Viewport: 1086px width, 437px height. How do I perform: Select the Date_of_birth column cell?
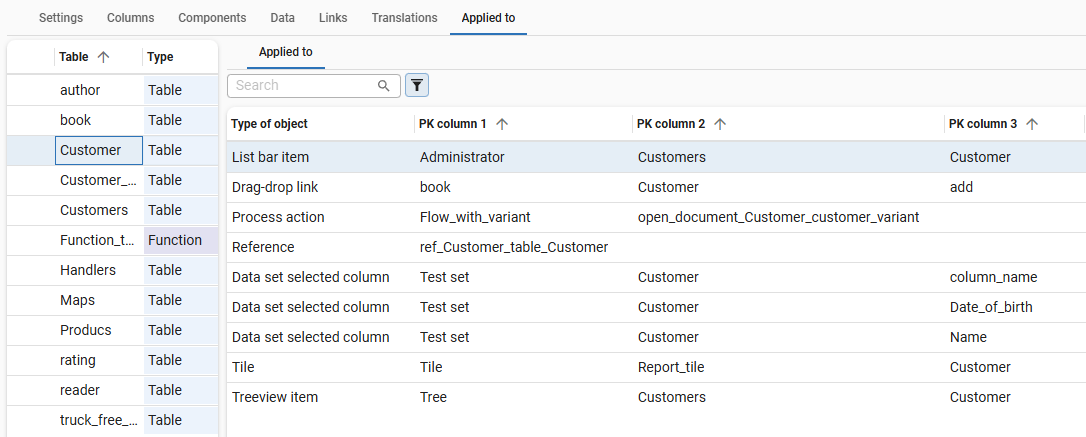990,307
